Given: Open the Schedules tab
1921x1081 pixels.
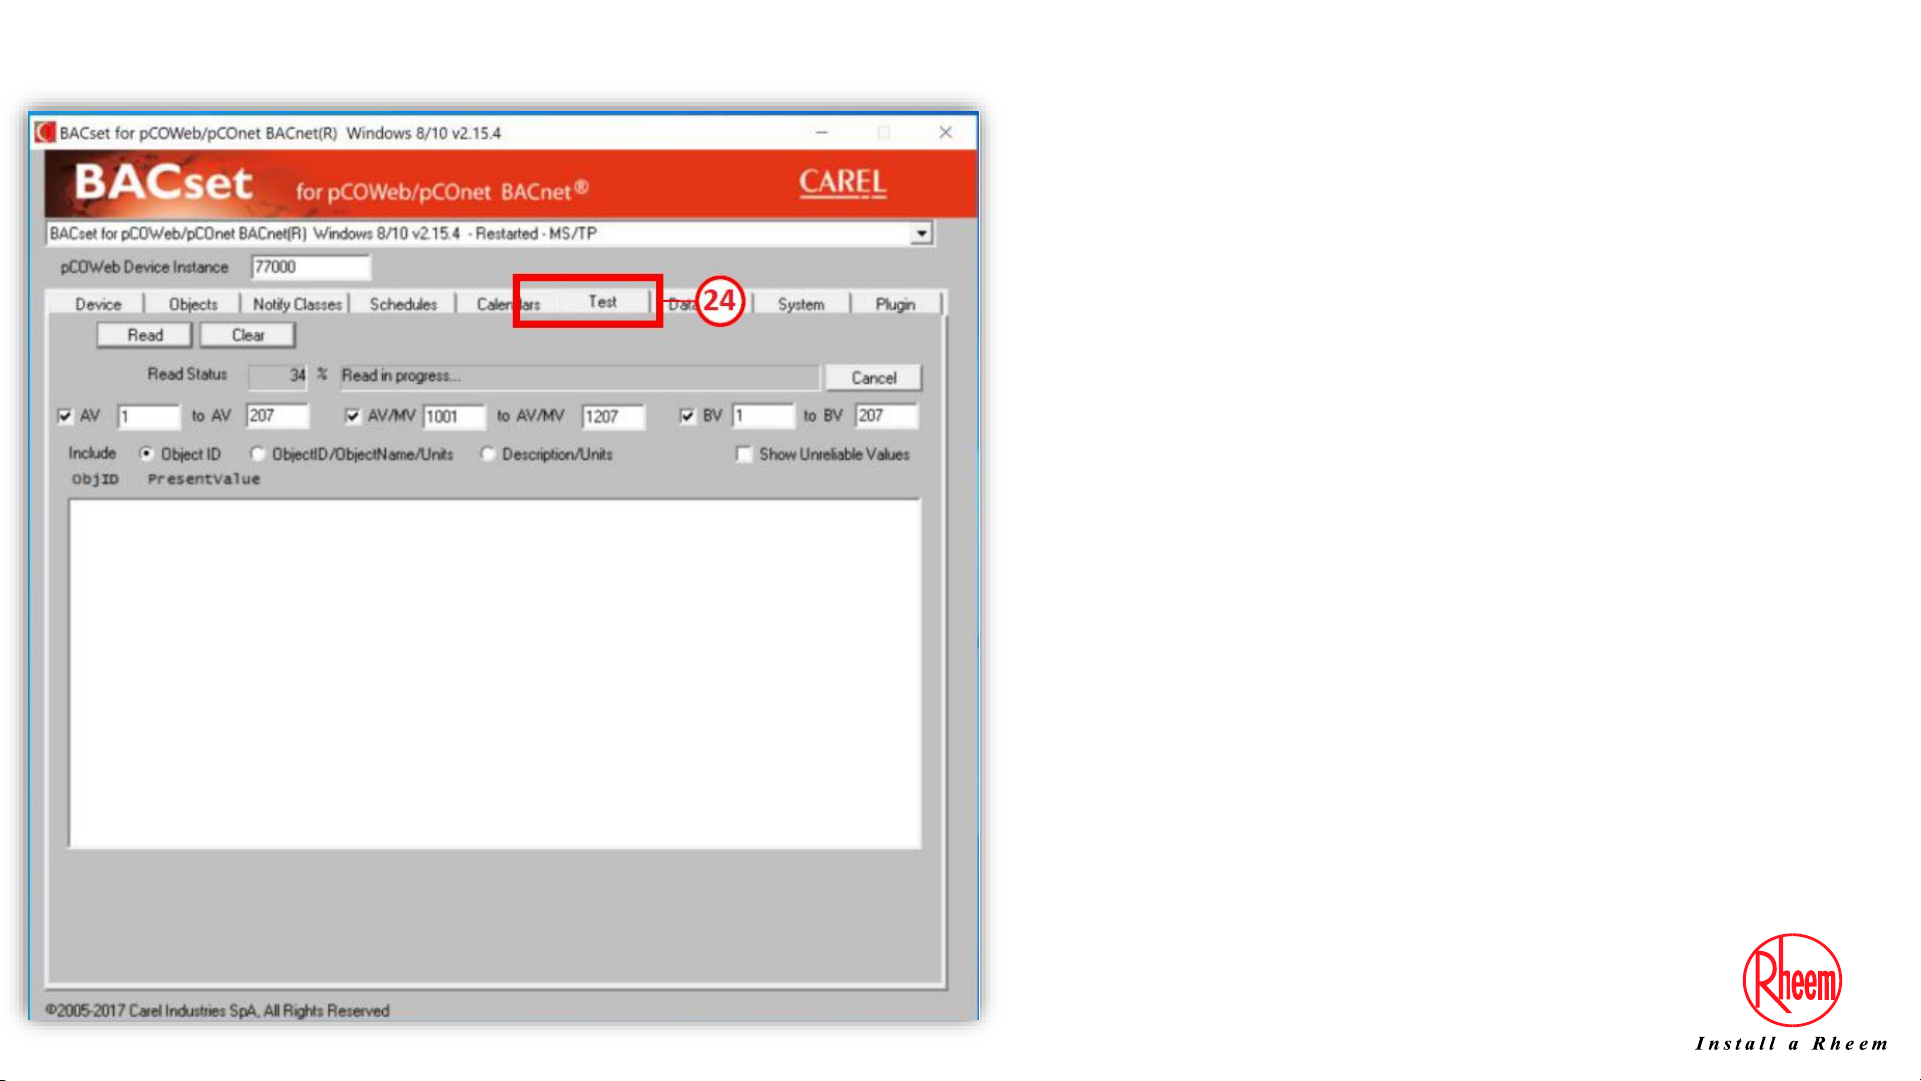Looking at the screenshot, I should (x=403, y=304).
